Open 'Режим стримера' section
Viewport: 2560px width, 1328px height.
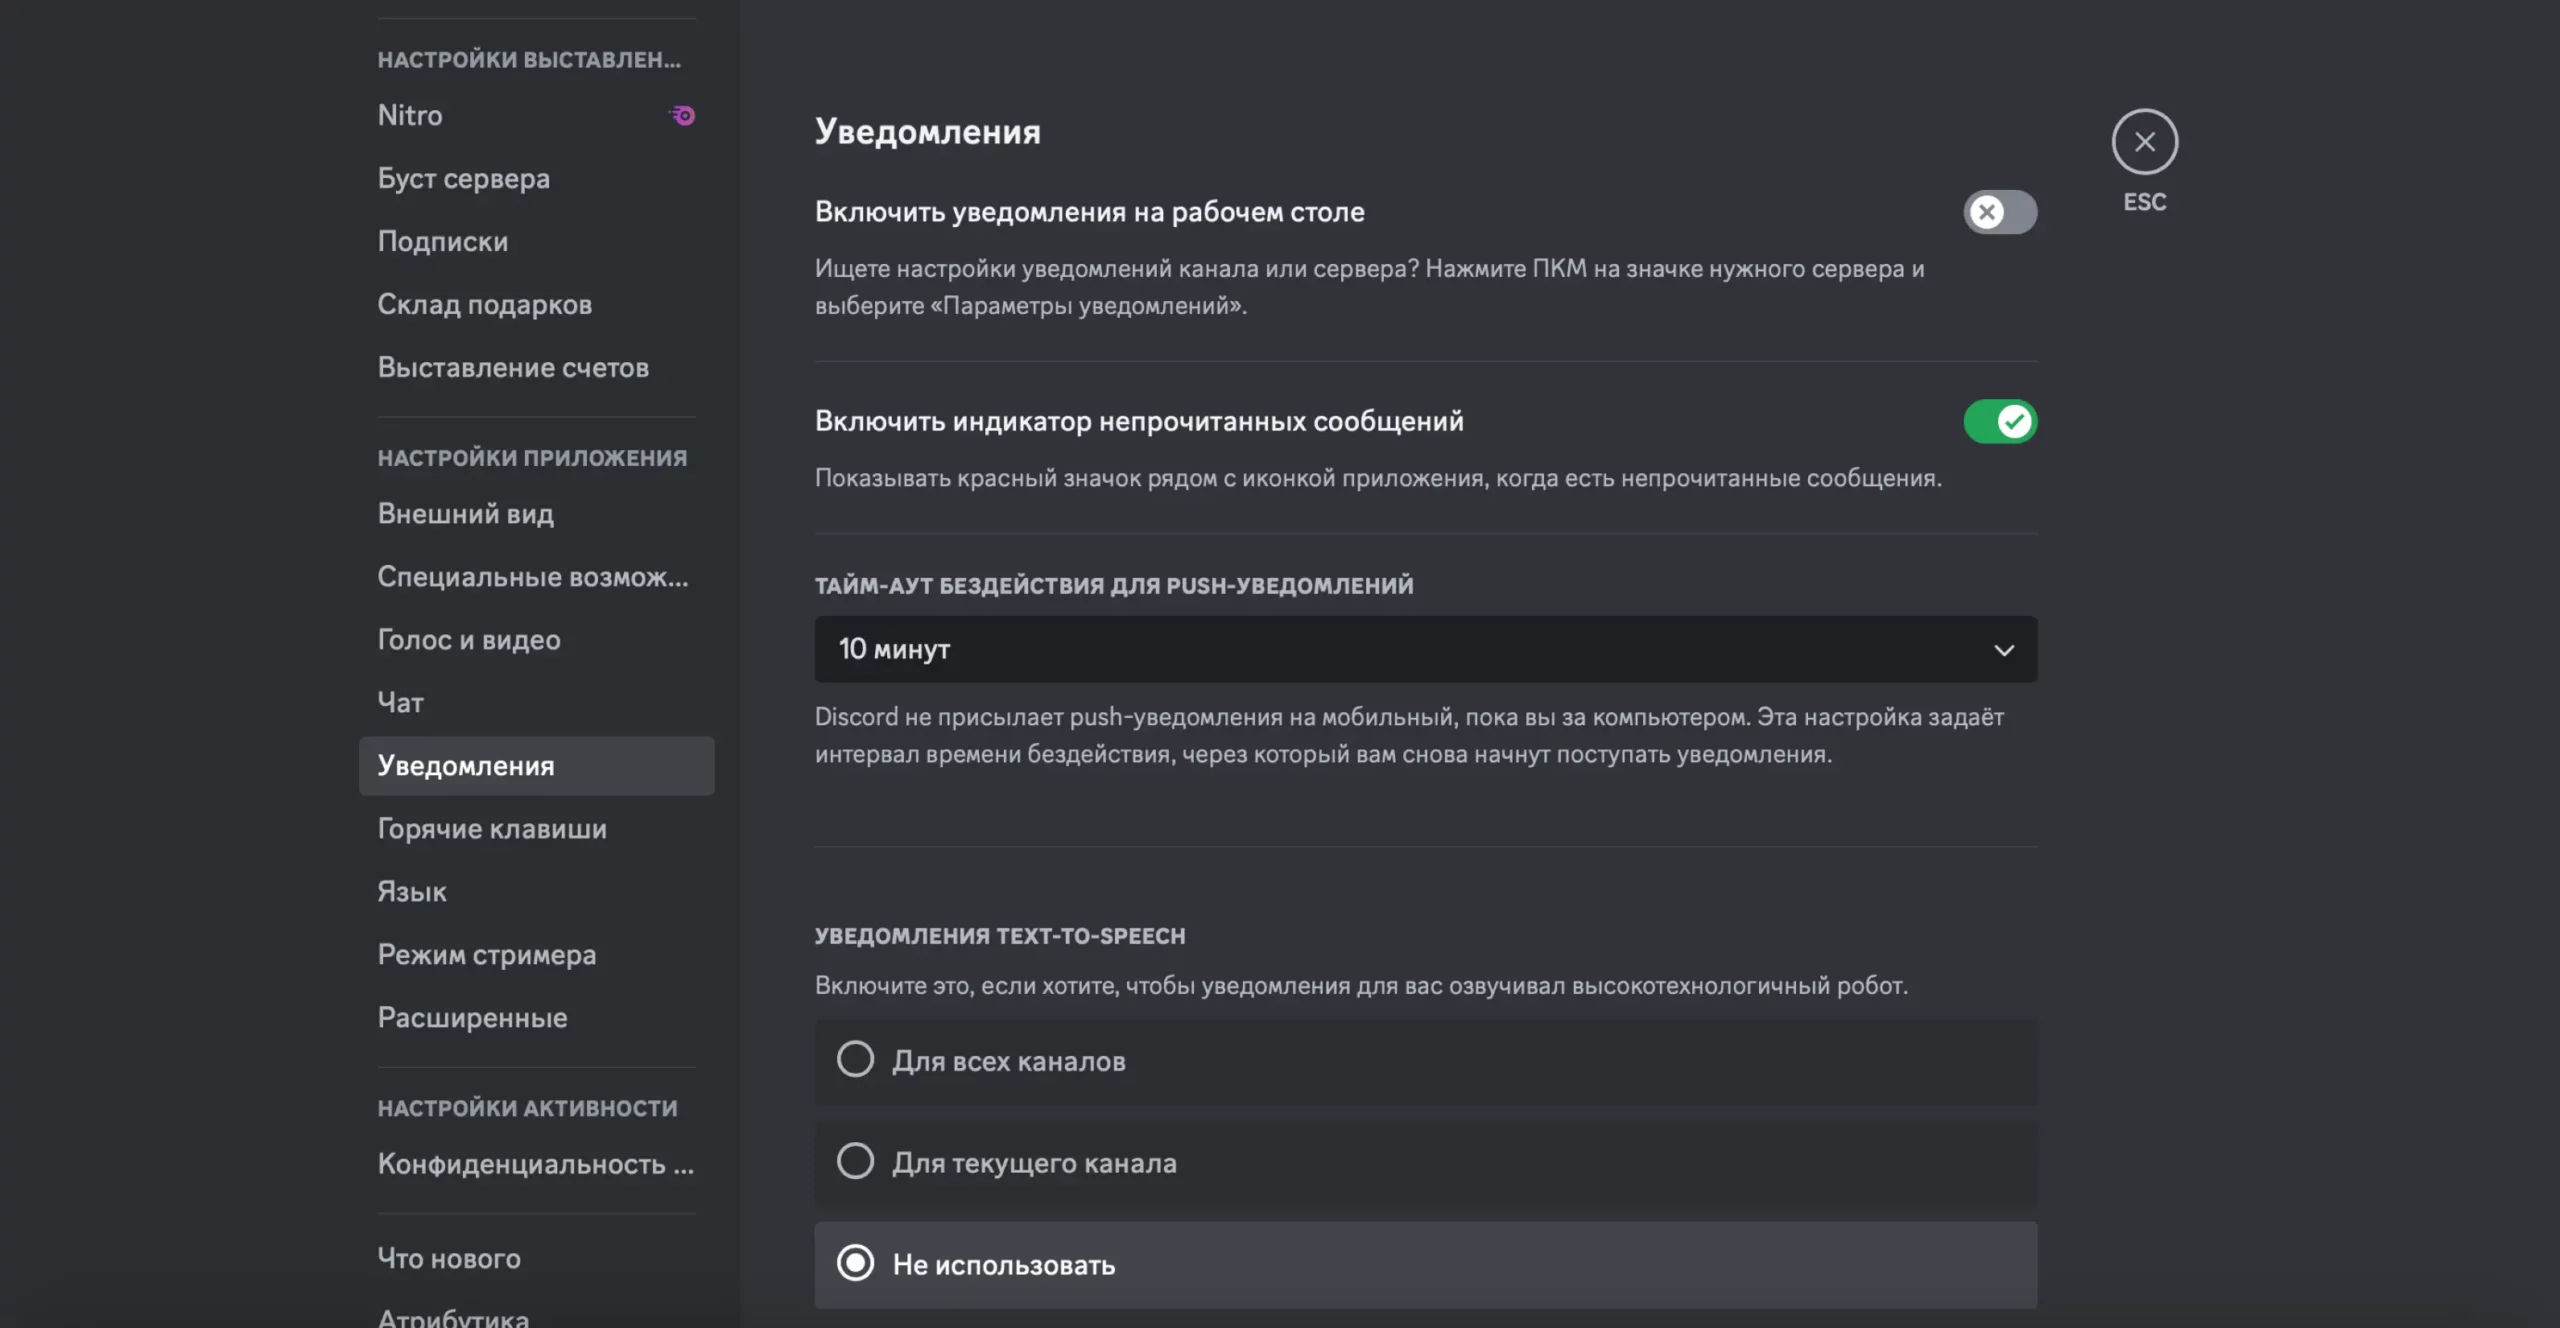pyautogui.click(x=487, y=955)
